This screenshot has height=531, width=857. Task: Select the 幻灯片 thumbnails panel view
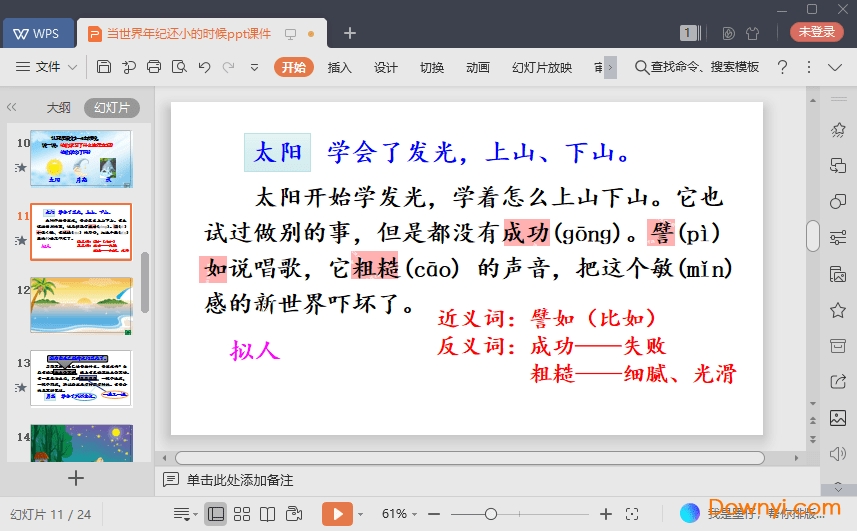click(111, 108)
